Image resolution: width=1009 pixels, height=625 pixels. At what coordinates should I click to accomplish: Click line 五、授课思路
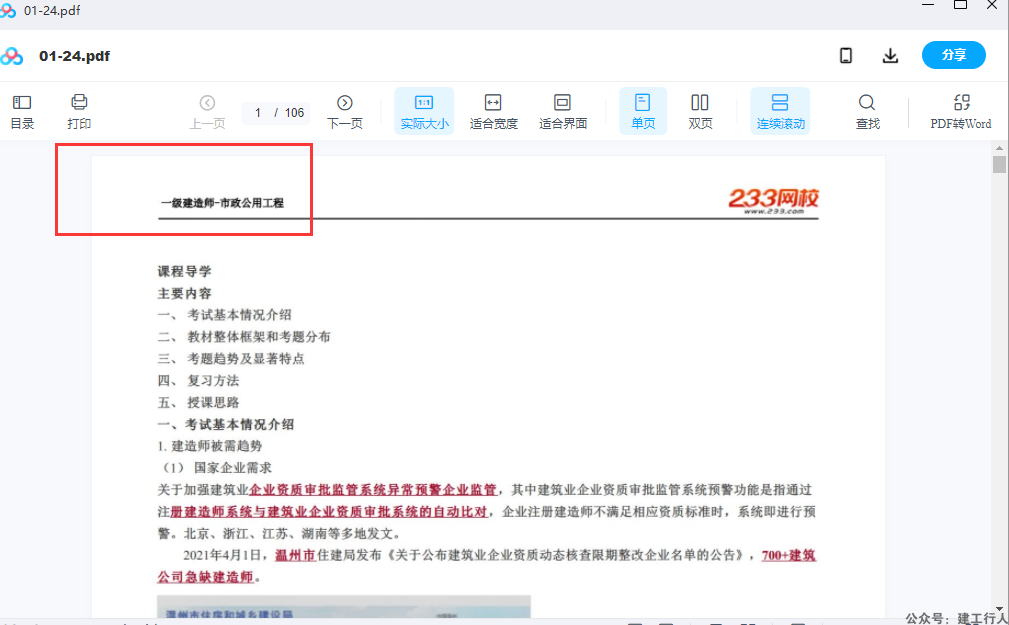point(198,402)
